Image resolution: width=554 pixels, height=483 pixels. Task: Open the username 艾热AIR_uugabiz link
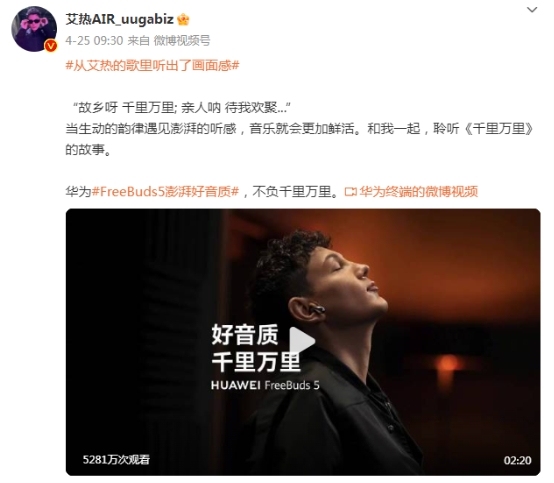119,19
